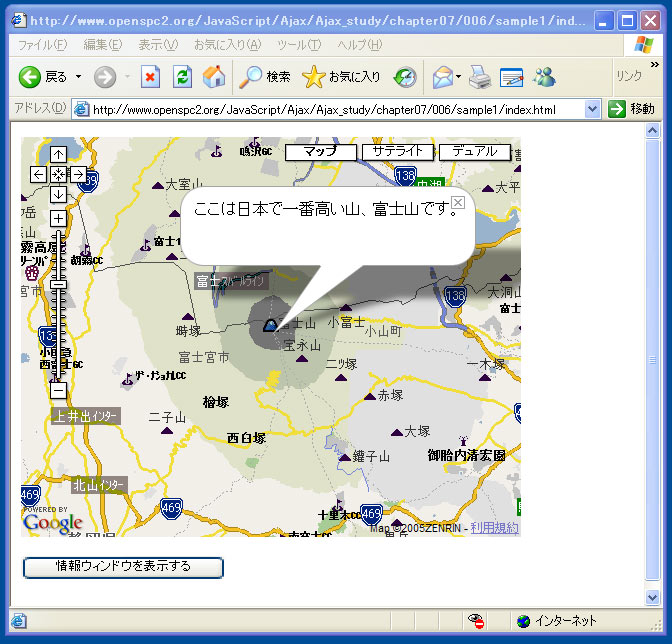Click the vertical scrollbar up arrow
Screen dimensions: 672x644
pos(652,130)
